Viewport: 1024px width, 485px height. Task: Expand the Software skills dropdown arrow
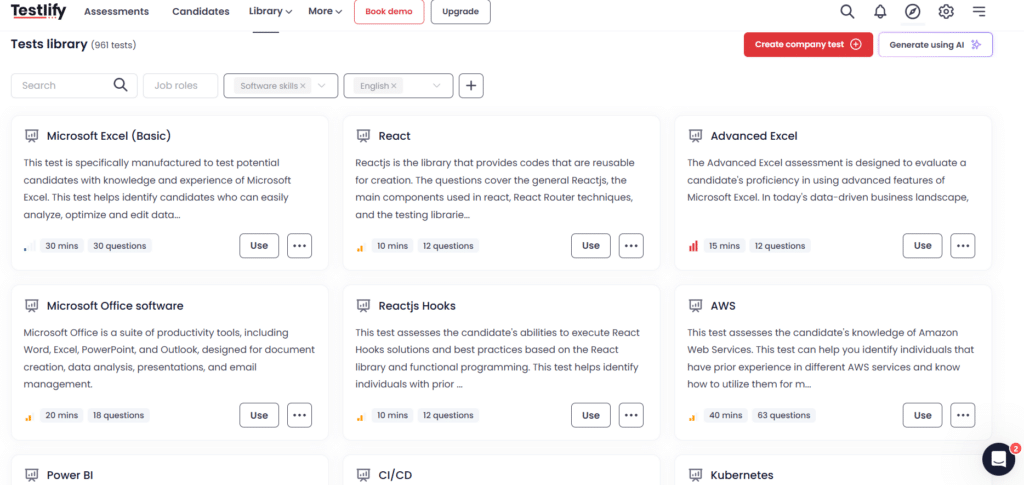pyautogui.click(x=322, y=86)
